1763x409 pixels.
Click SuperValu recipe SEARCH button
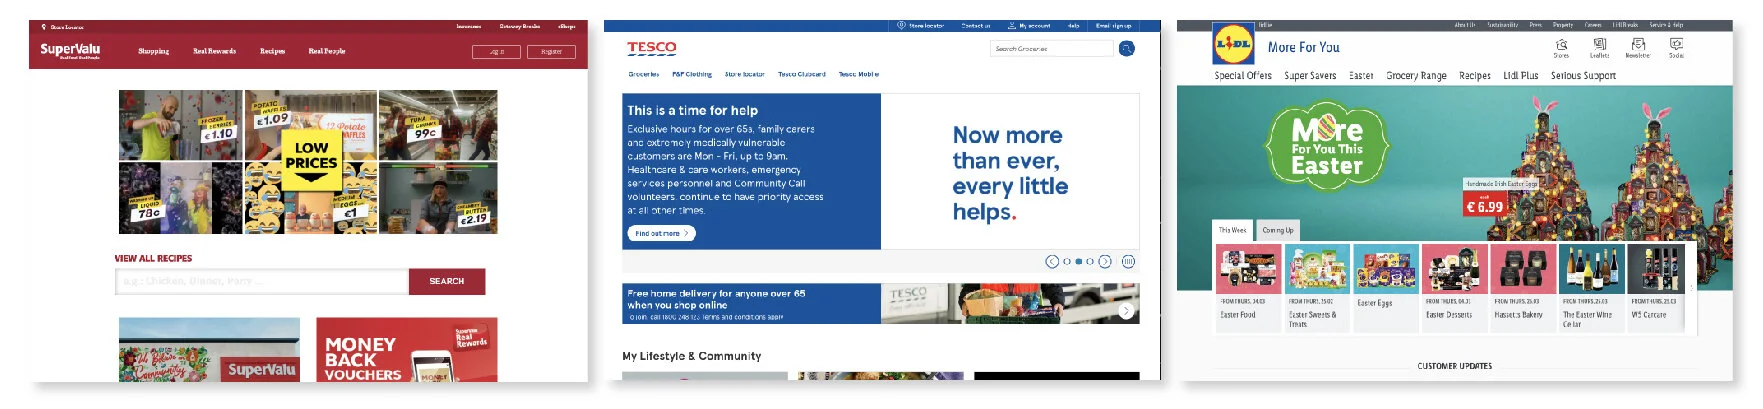447,281
